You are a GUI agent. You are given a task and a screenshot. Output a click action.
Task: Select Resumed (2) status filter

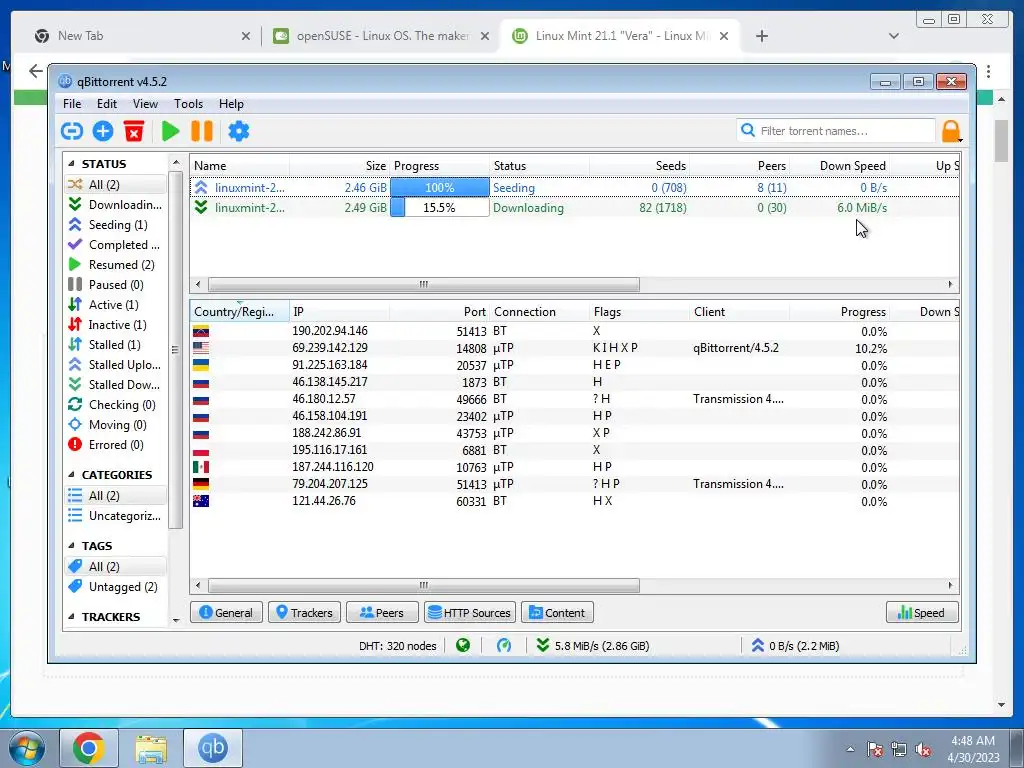115,265
